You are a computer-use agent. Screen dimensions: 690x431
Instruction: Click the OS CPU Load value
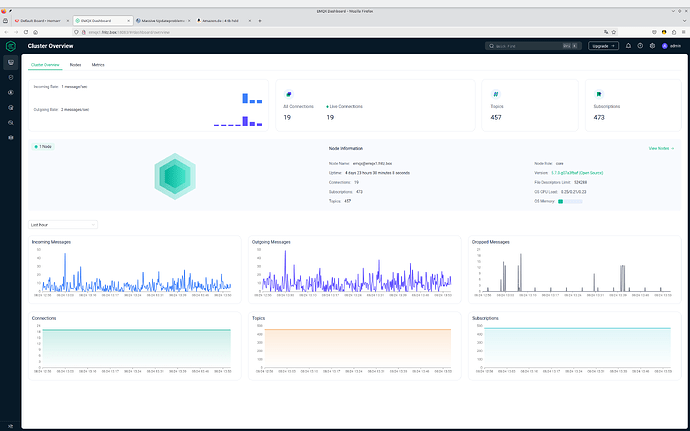point(573,192)
